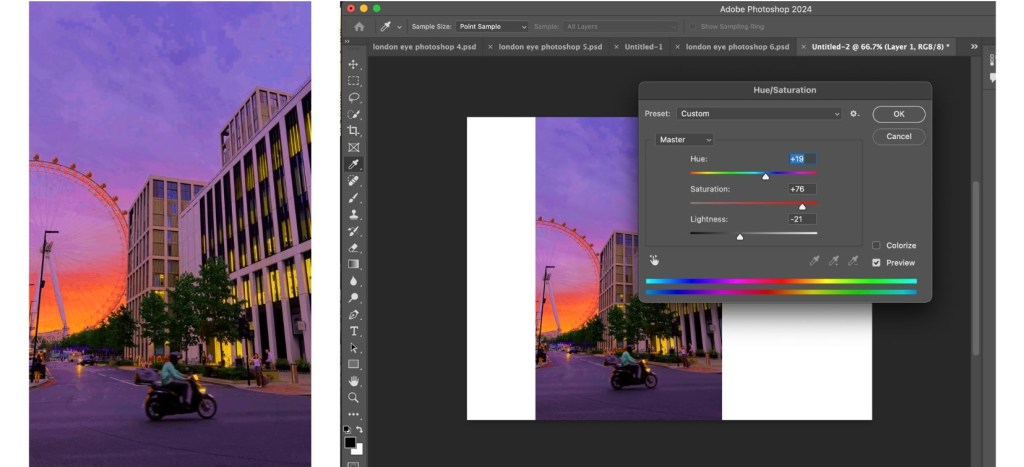Select the Horizontal Type tool
The width and height of the screenshot is (1024, 467).
pyautogui.click(x=353, y=331)
